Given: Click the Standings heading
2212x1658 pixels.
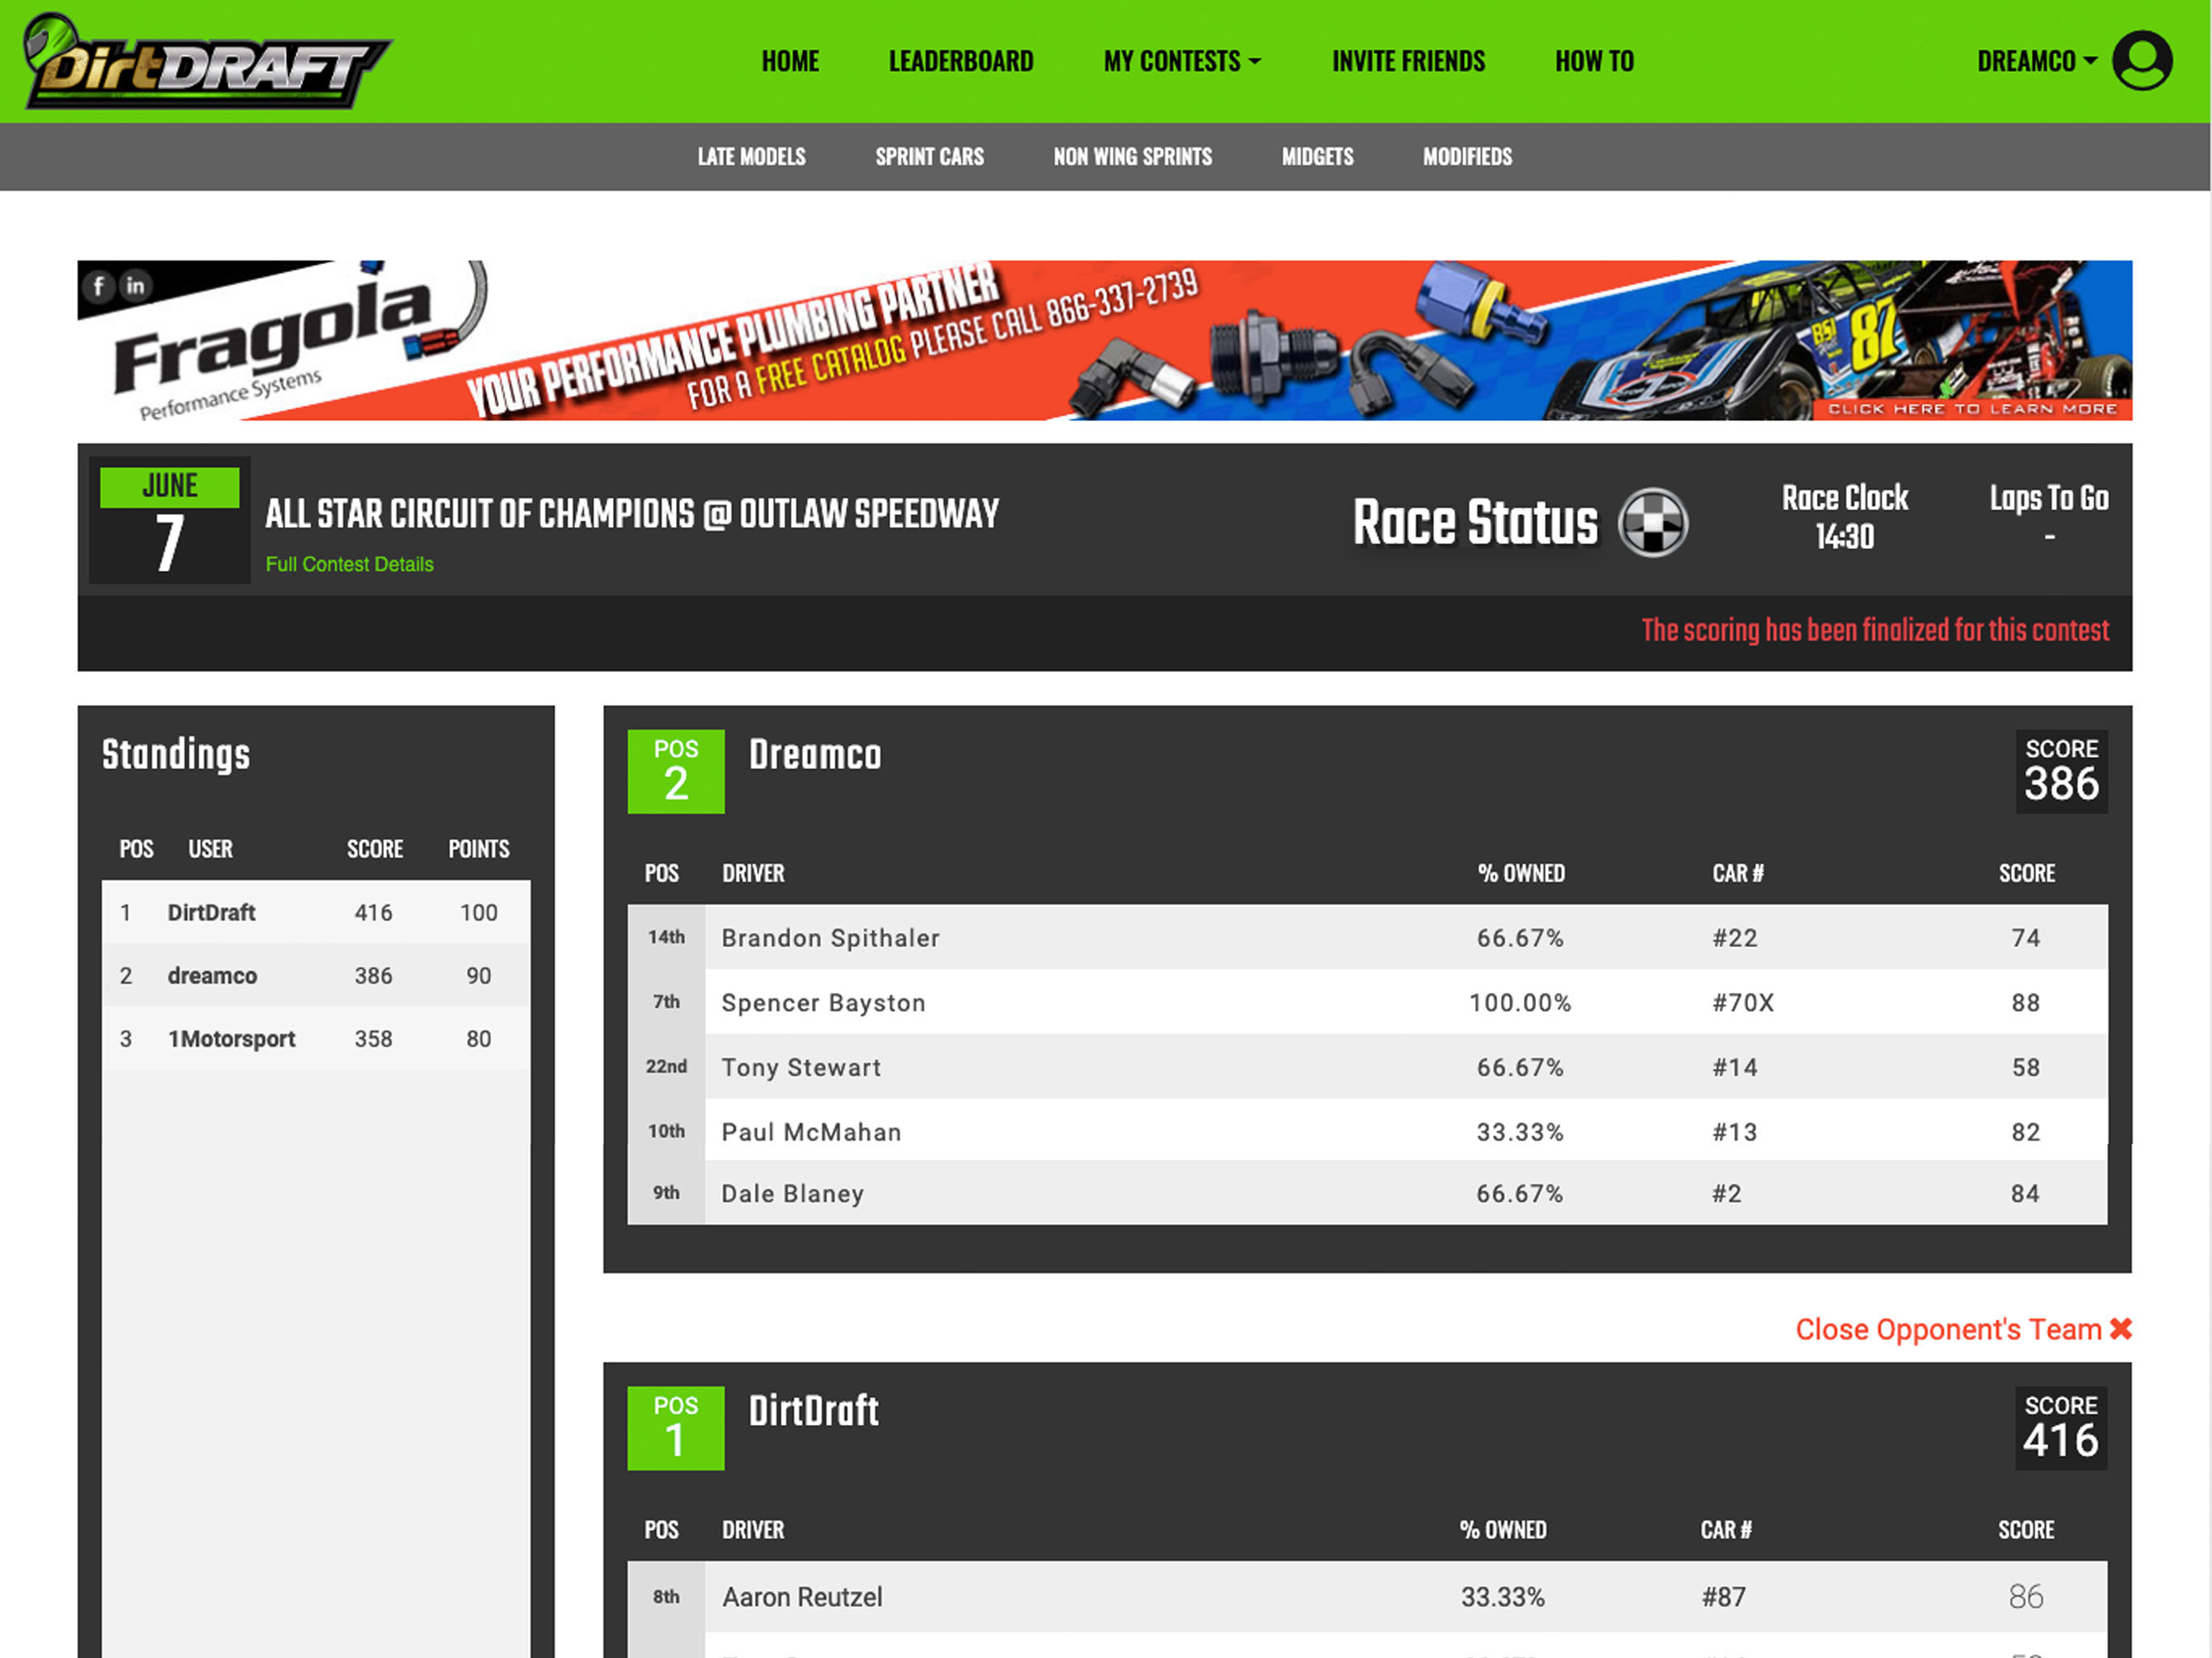Looking at the screenshot, I should [176, 756].
